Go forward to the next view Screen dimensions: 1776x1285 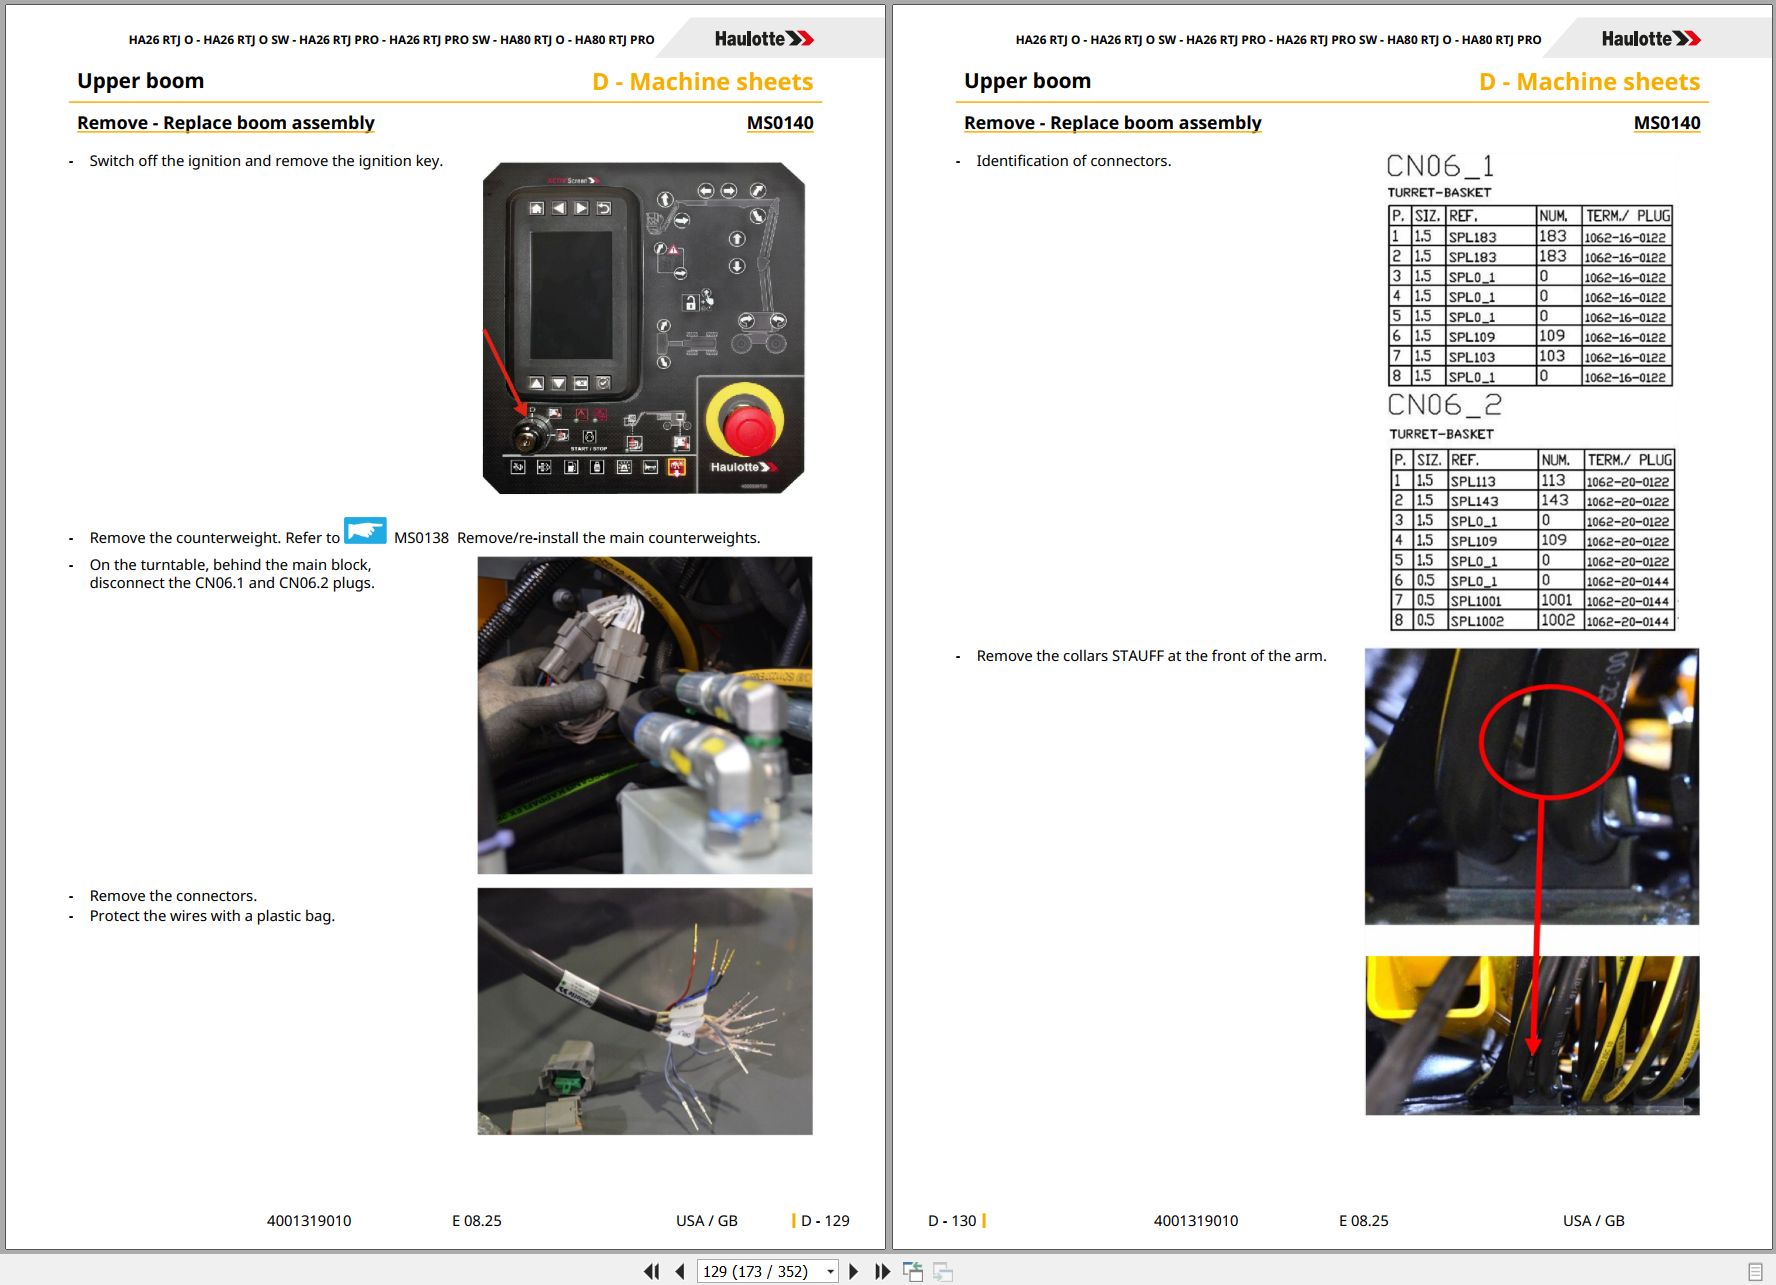(943, 1271)
